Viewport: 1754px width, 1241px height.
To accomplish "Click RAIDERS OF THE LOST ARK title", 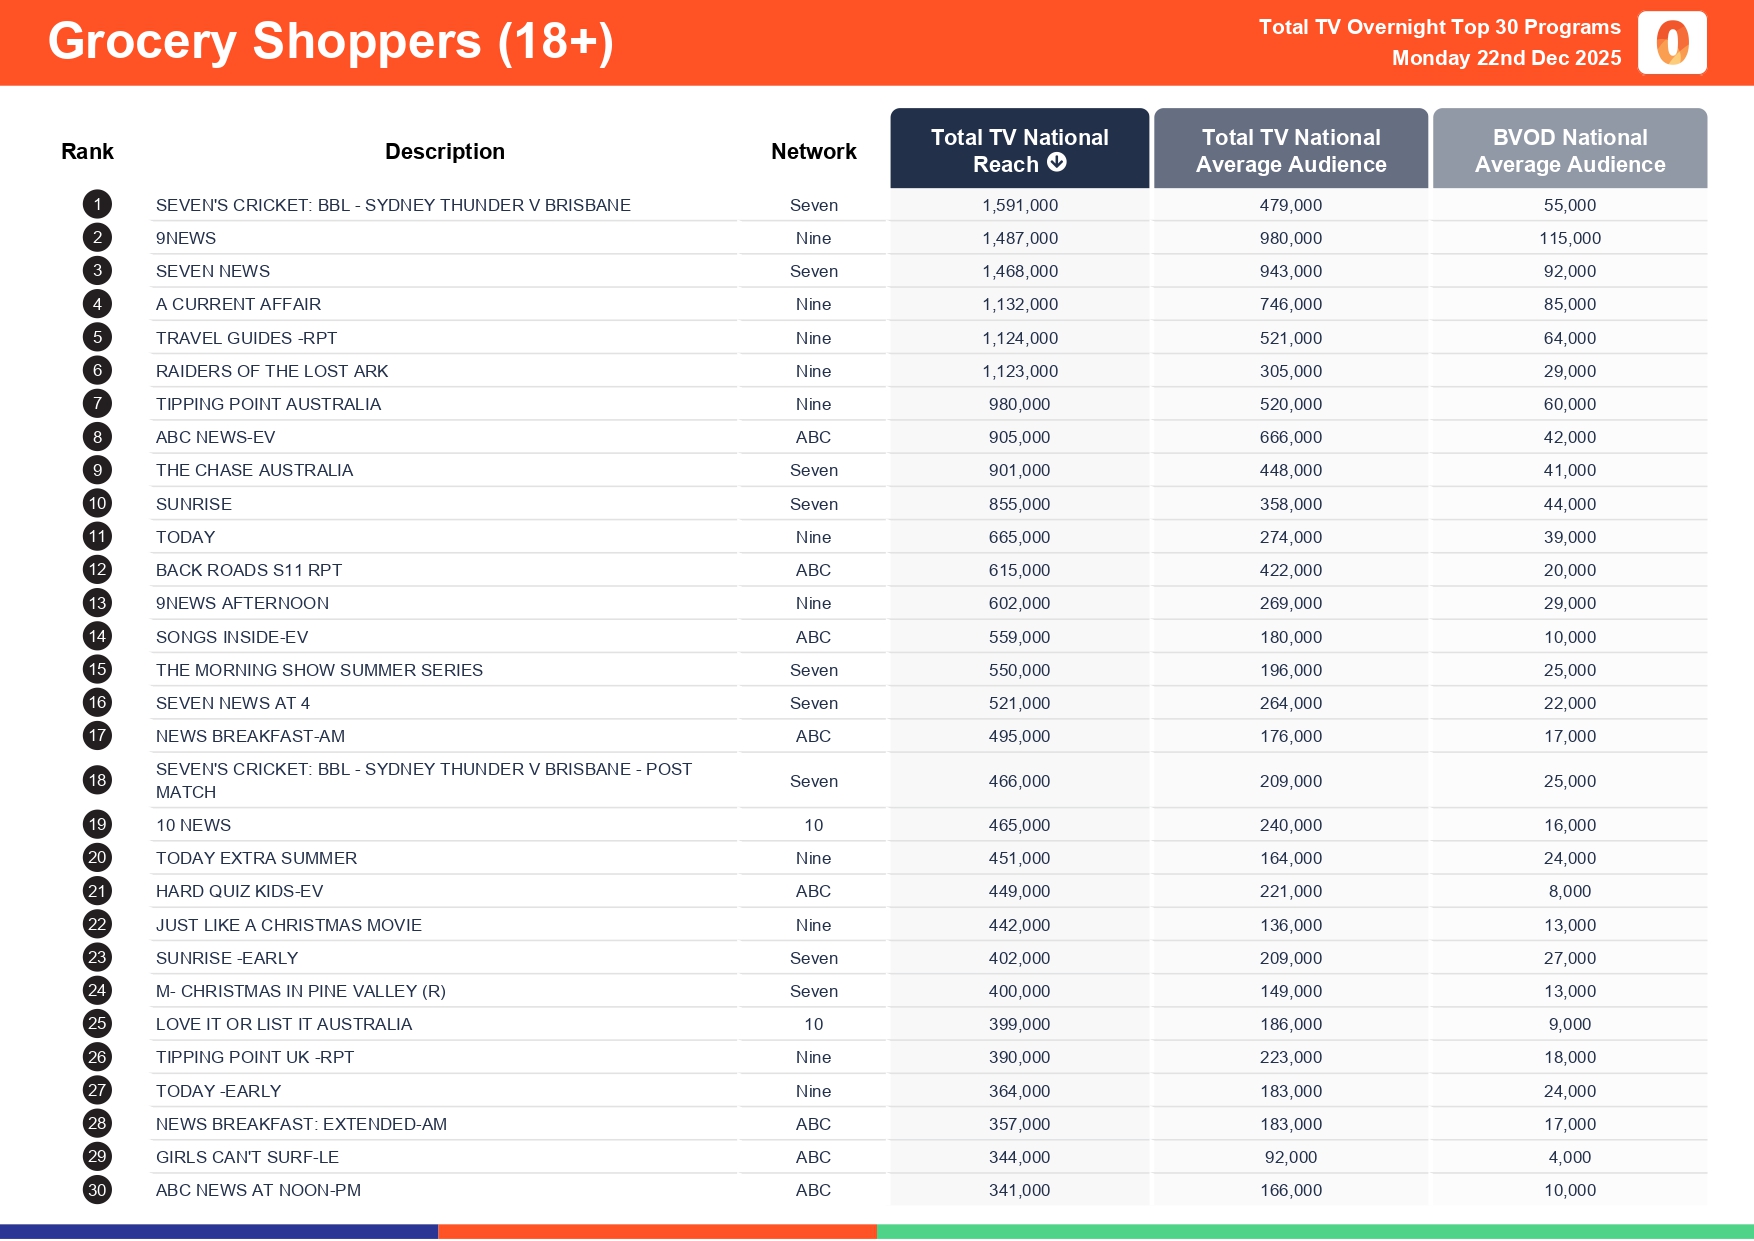I will pos(272,371).
